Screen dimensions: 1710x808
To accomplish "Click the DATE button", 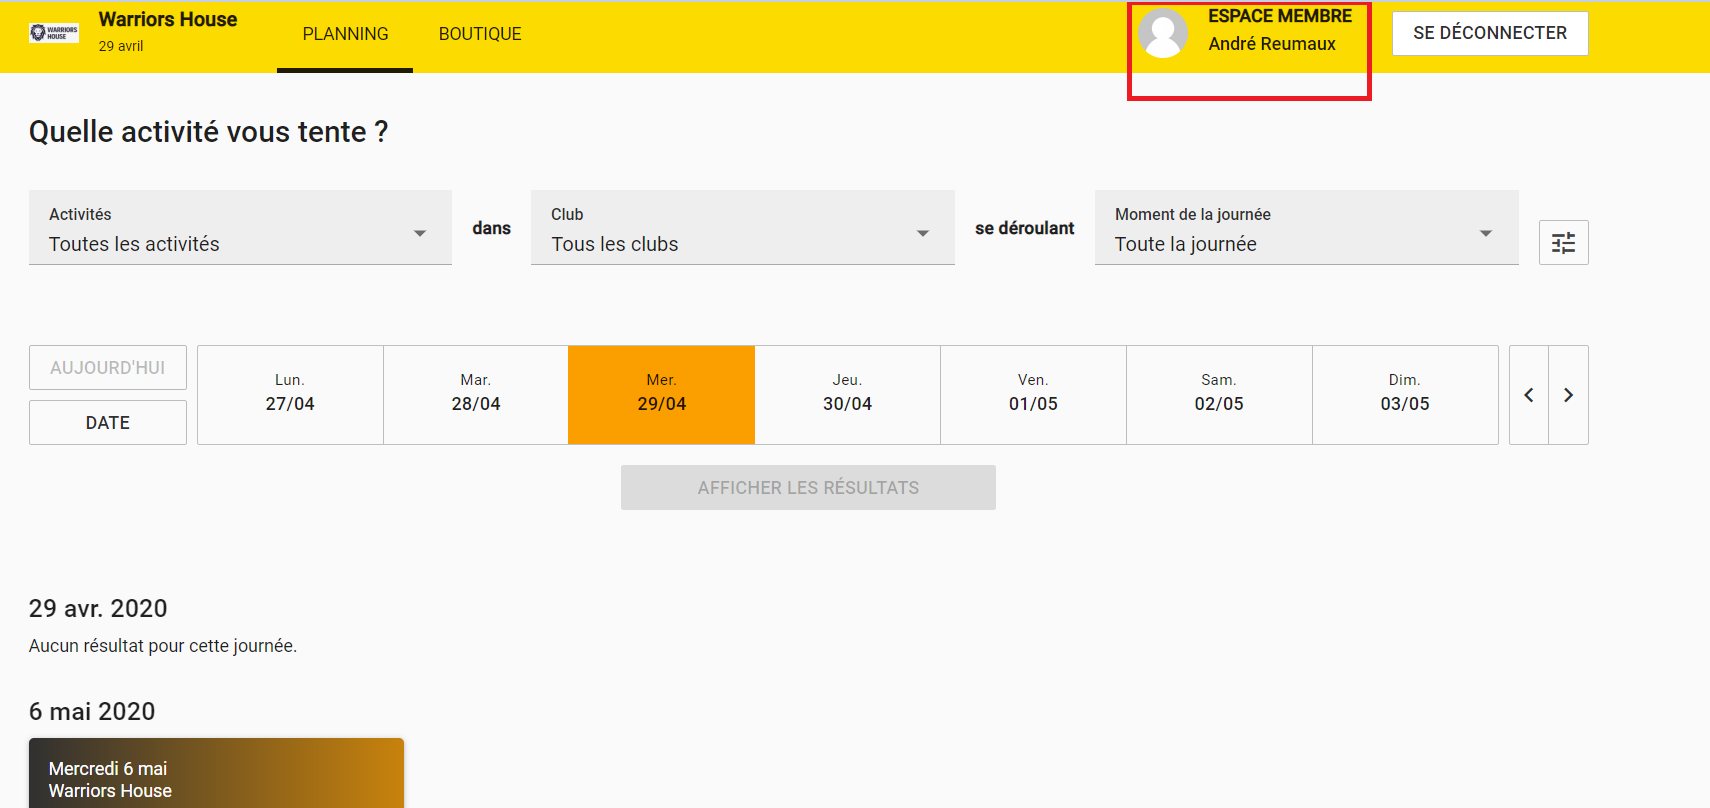I will tap(108, 423).
